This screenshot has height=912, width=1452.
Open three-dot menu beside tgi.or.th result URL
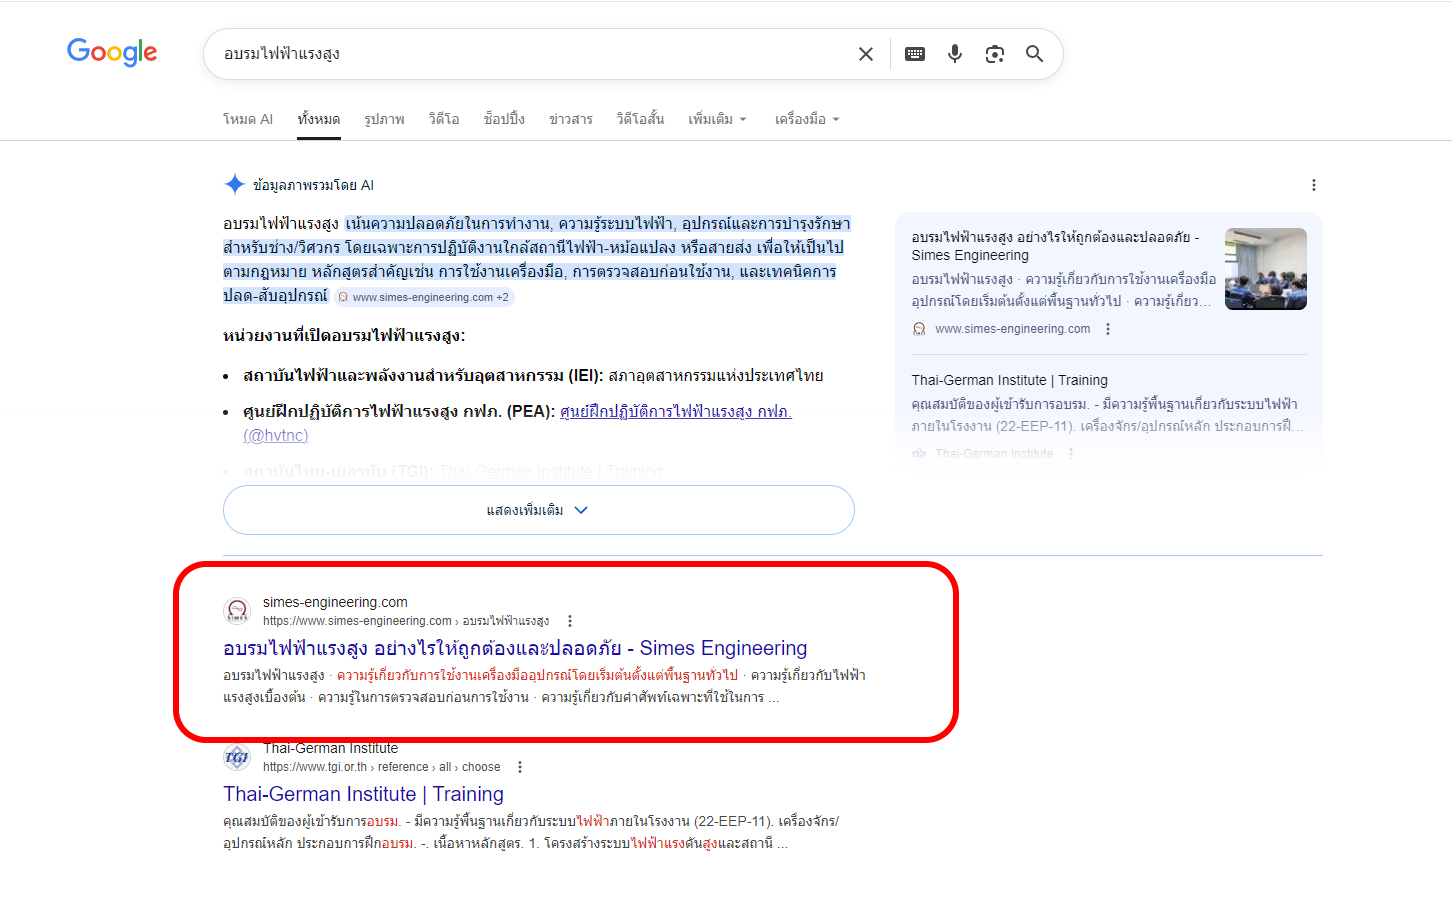pos(519,767)
